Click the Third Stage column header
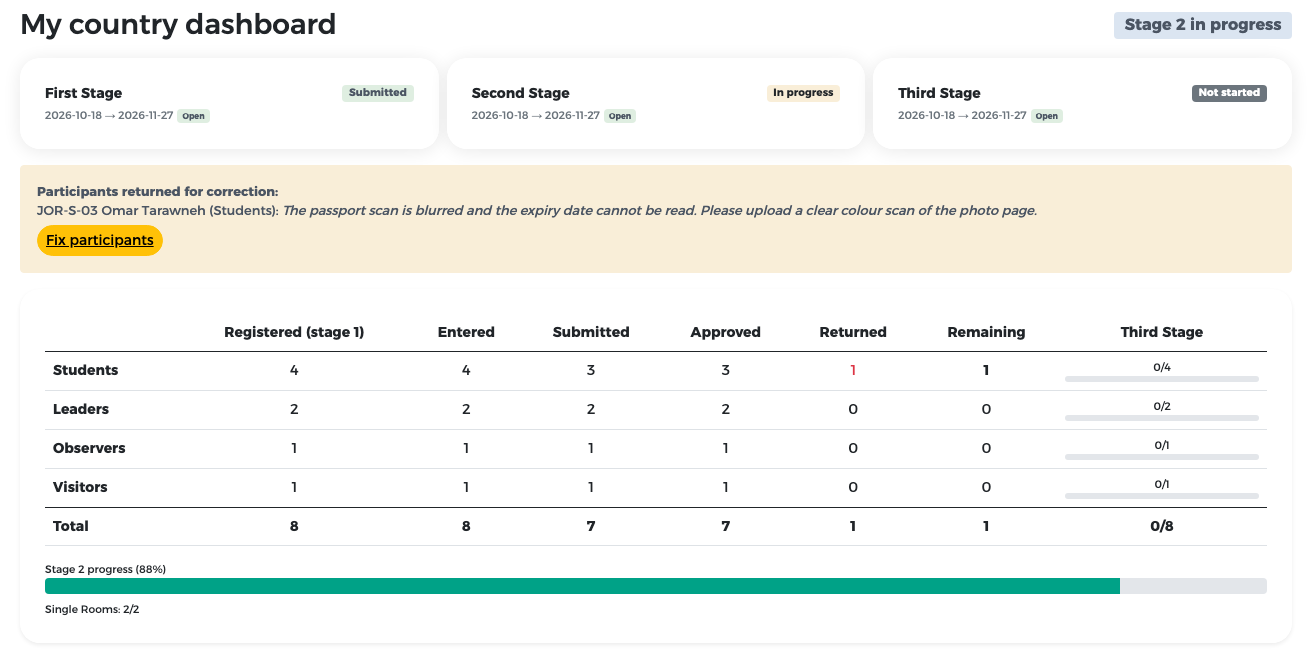Viewport: 1312px width, 651px height. [x=1162, y=332]
